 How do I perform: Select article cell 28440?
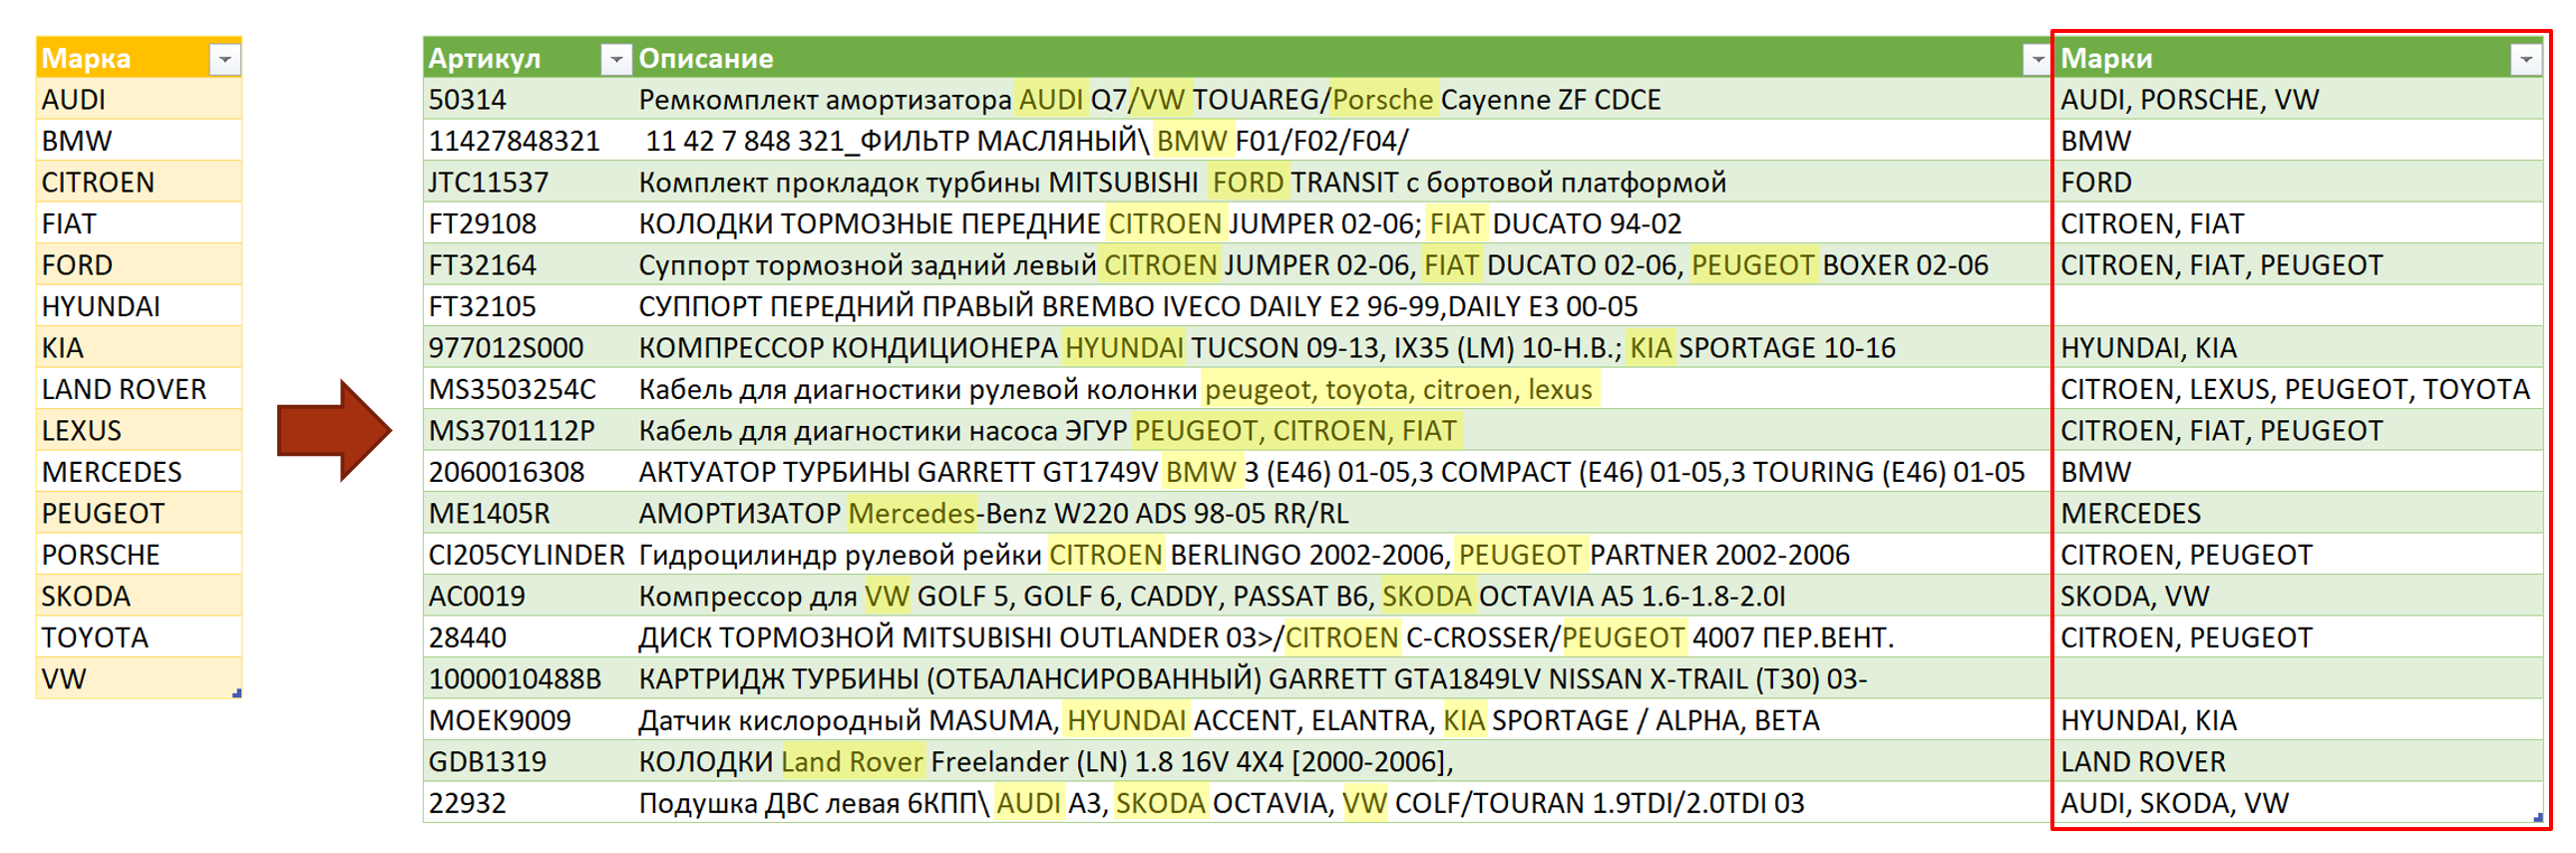pos(528,638)
